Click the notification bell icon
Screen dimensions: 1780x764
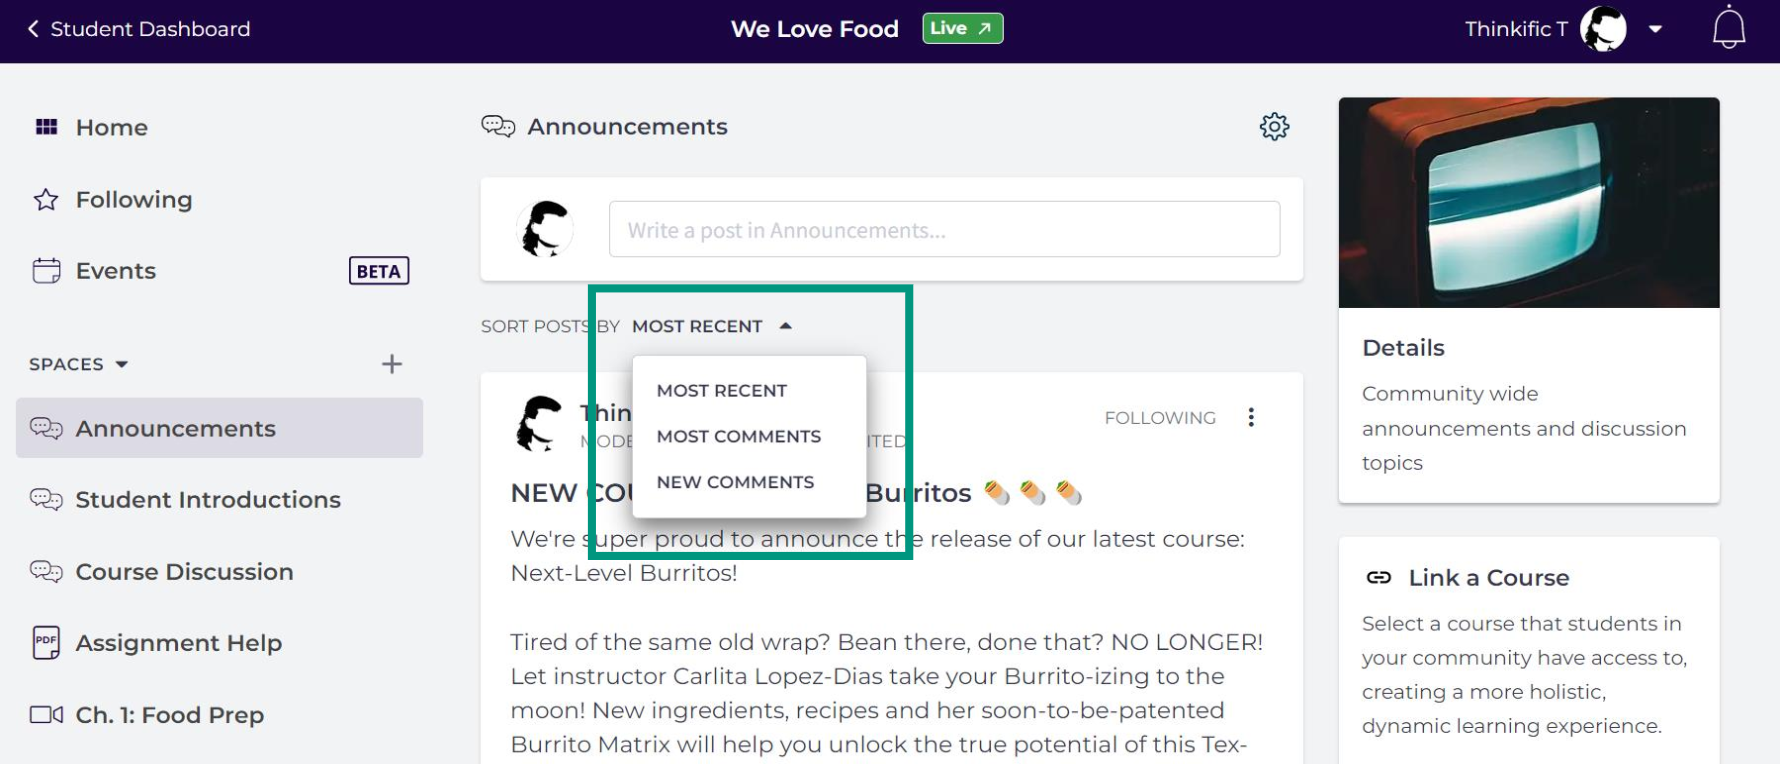pyautogui.click(x=1728, y=29)
